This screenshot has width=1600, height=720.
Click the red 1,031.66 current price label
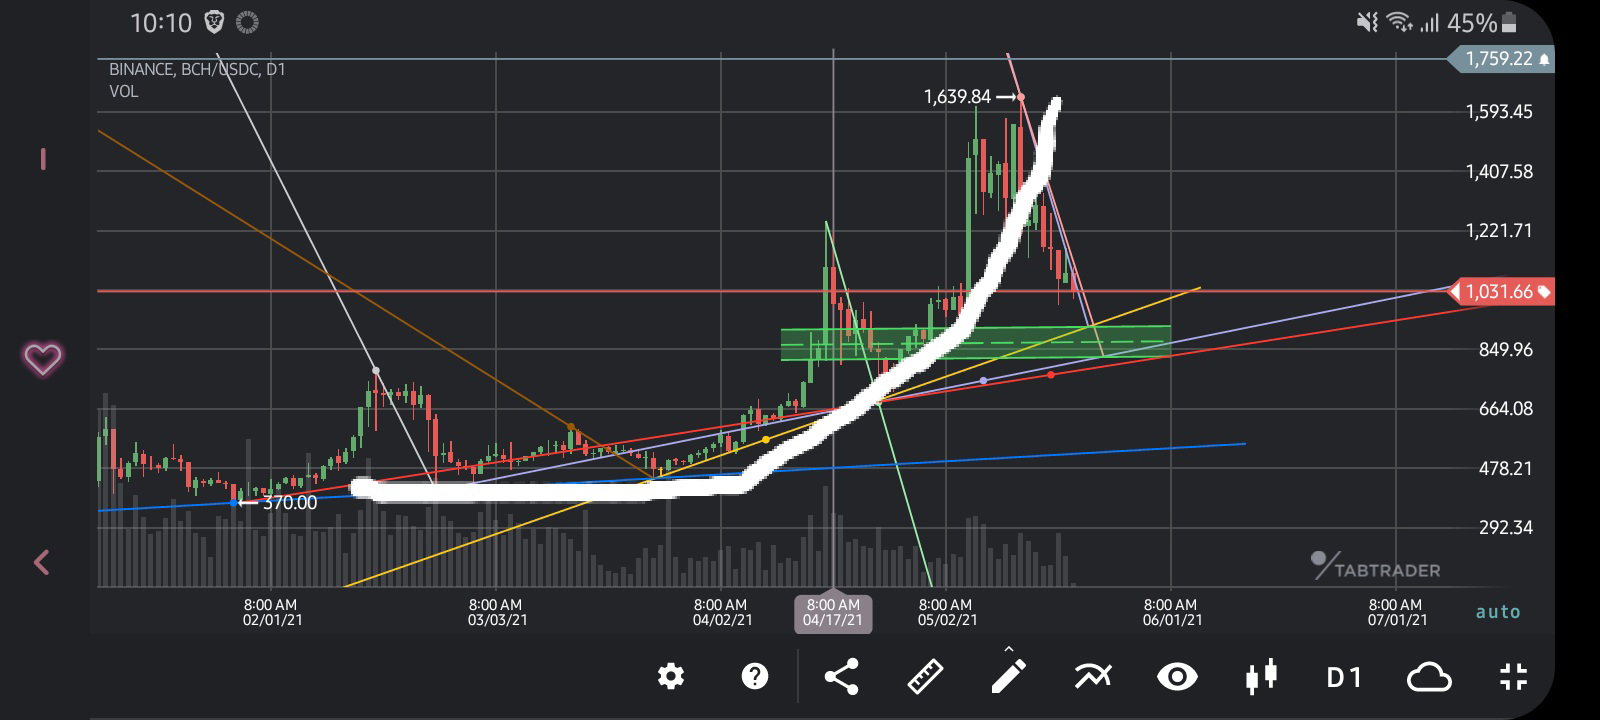point(1501,292)
